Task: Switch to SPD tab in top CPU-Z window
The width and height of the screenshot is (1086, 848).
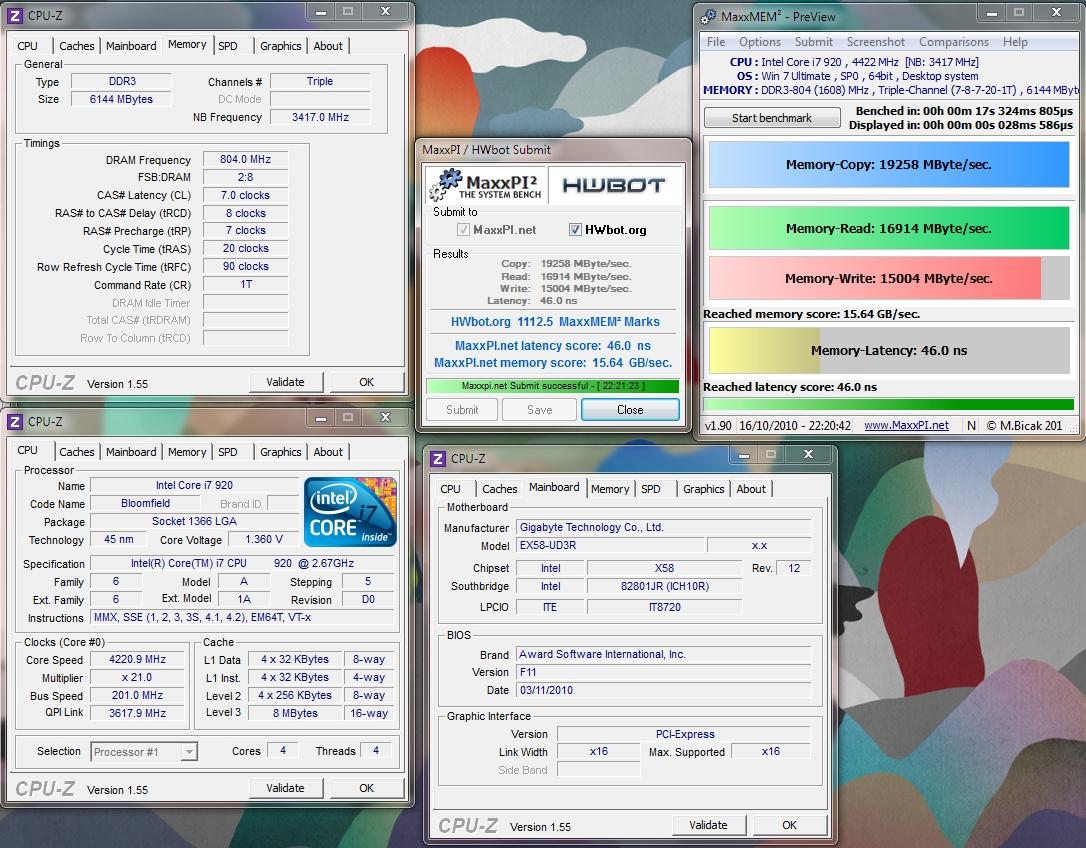Action: point(228,46)
